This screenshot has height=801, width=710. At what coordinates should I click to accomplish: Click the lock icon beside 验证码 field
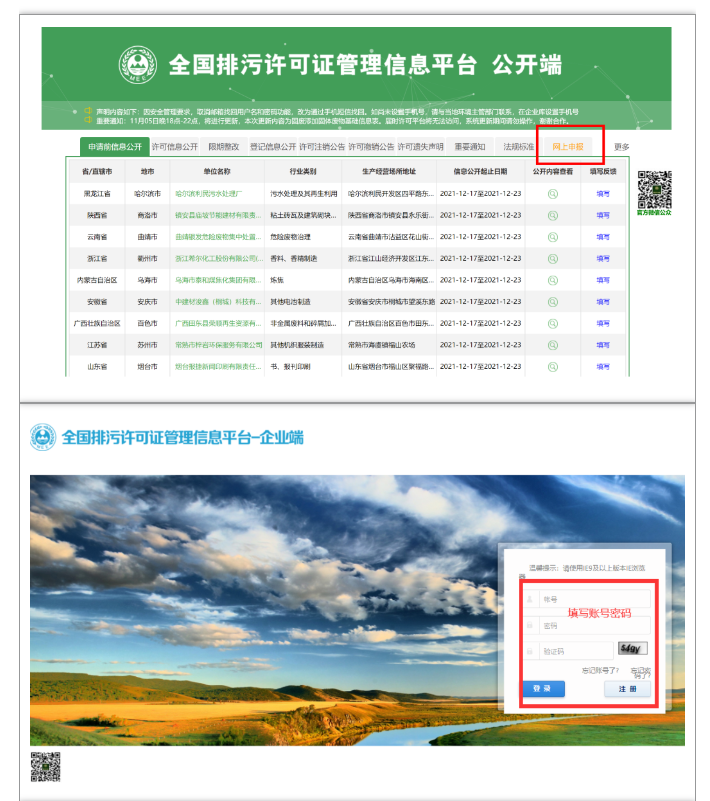tap(530, 651)
